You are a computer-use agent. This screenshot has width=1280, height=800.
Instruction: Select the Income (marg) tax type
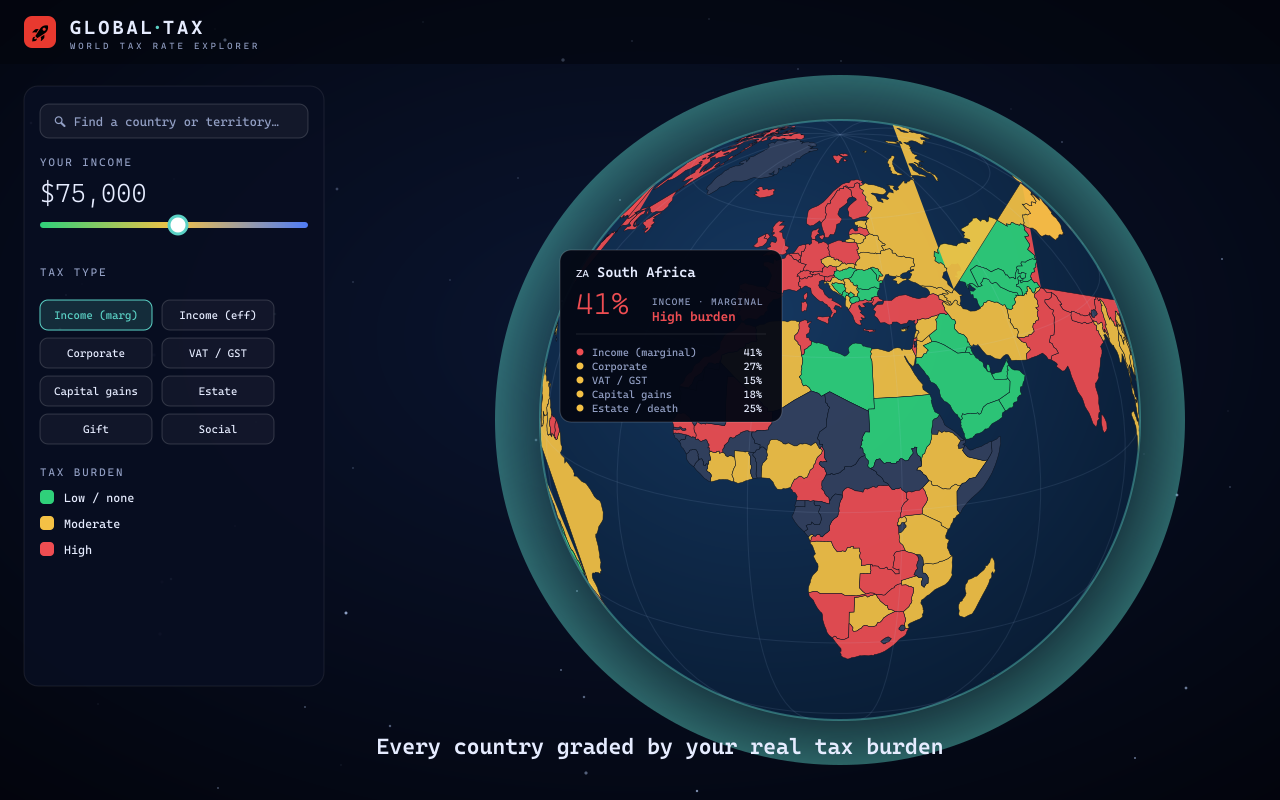(96, 315)
